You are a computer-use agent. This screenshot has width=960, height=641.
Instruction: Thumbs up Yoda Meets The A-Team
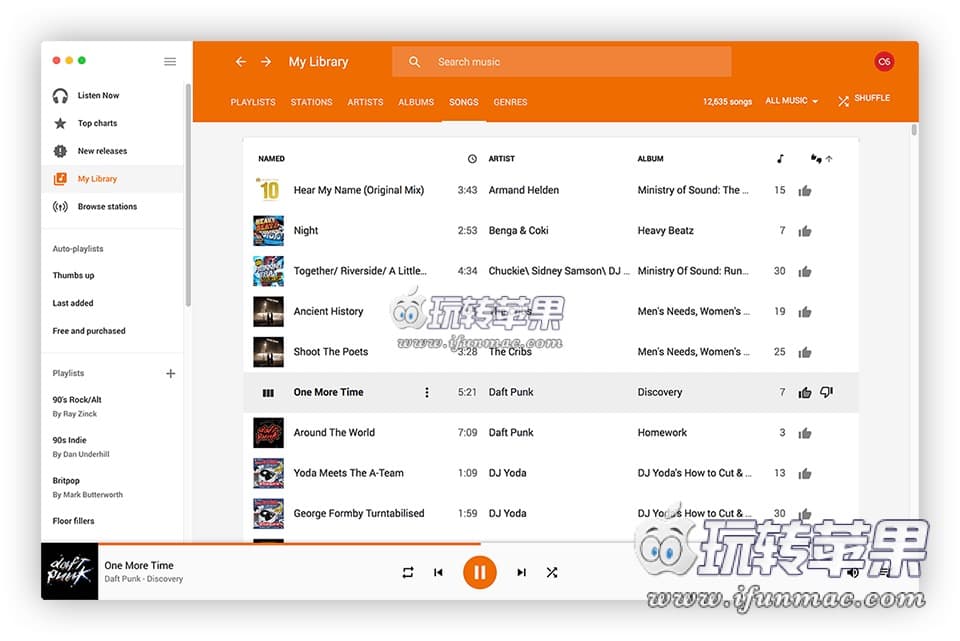pos(804,474)
